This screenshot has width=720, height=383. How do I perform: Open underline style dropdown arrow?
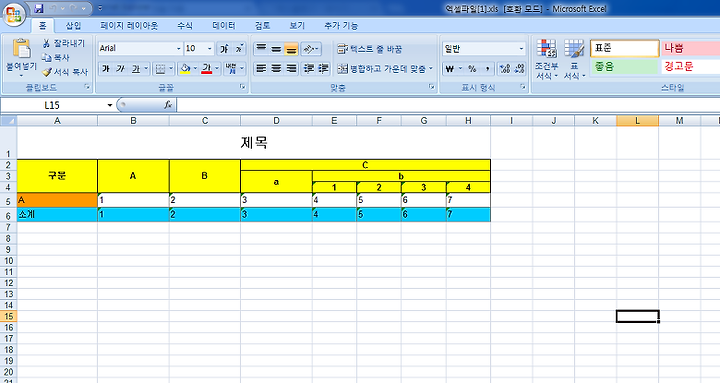(x=146, y=69)
